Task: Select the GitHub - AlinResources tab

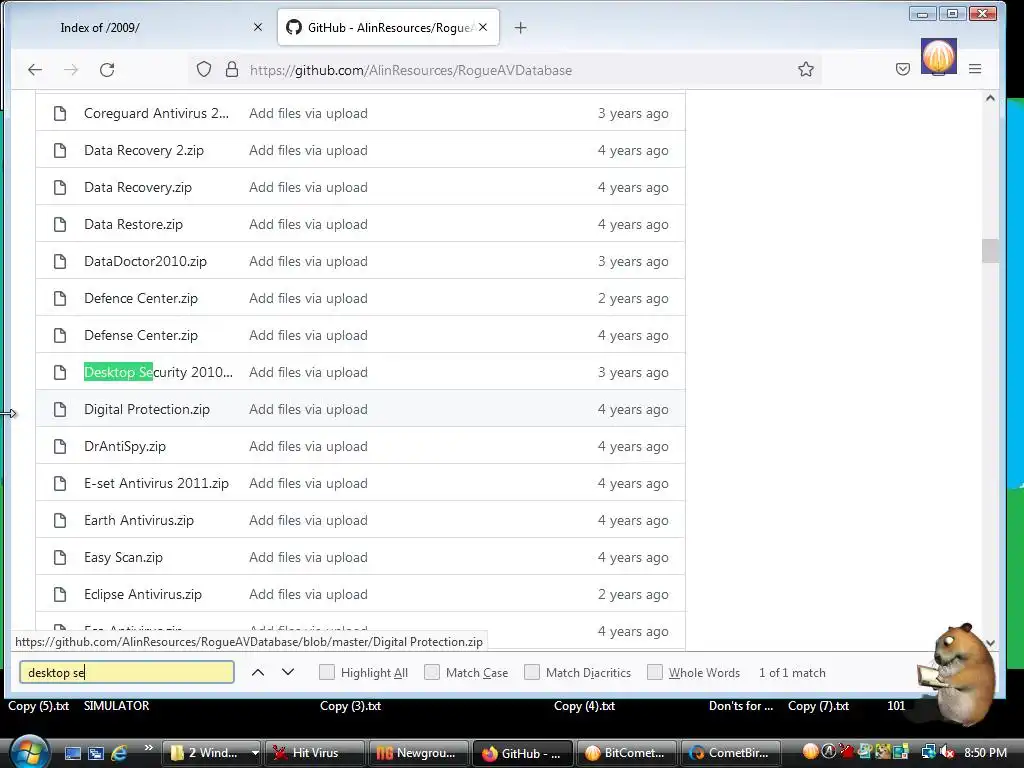Action: click(388, 27)
